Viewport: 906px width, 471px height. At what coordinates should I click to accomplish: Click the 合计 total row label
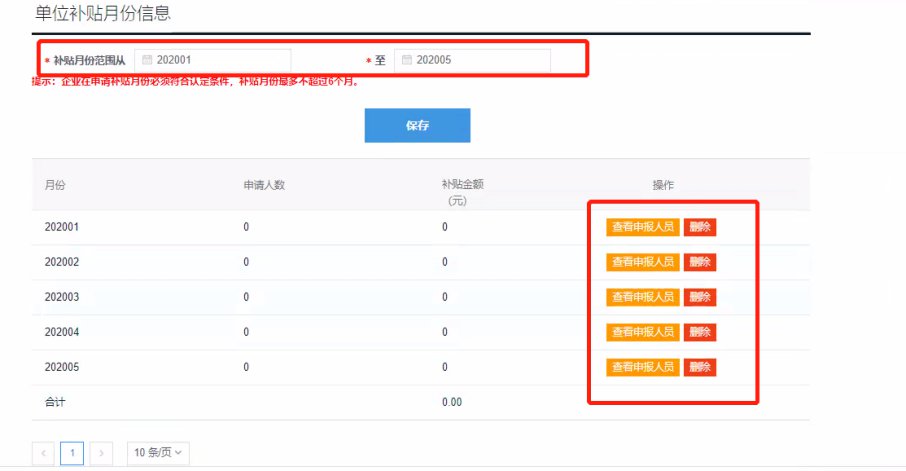(55, 402)
